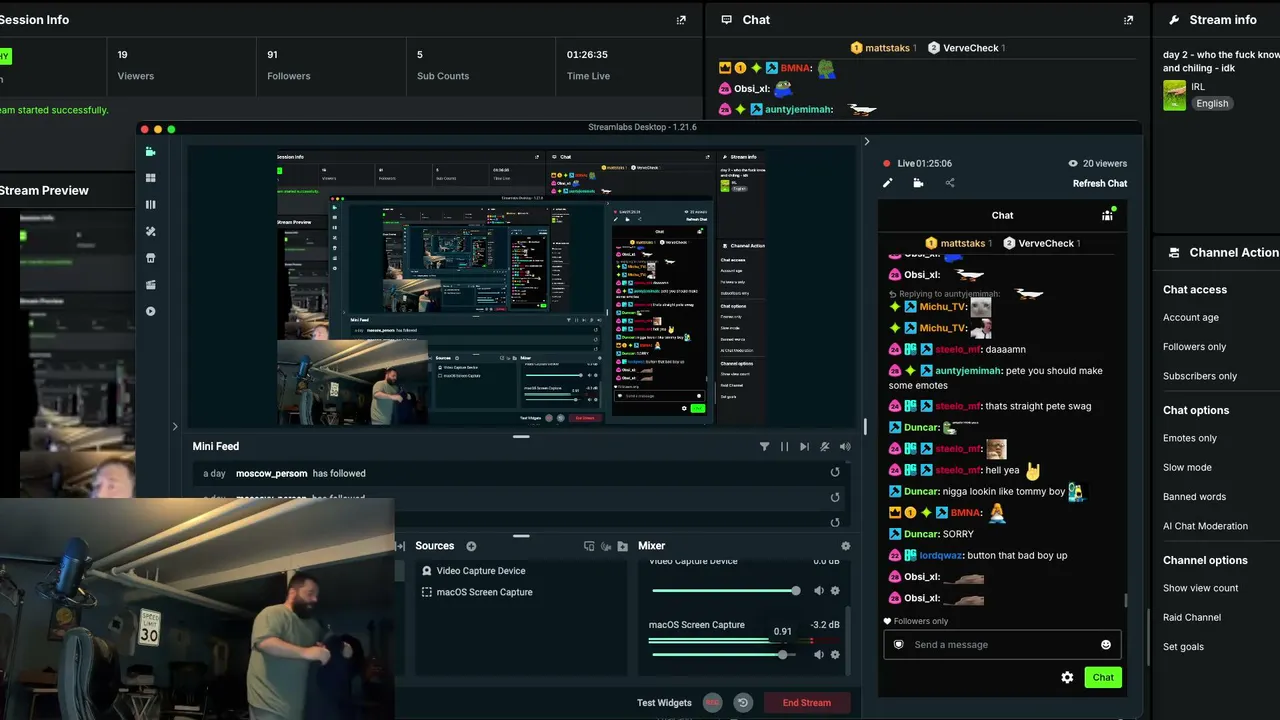The width and height of the screenshot is (1280, 720).
Task: Skip the current alert in Mini Feed
Action: tap(805, 447)
